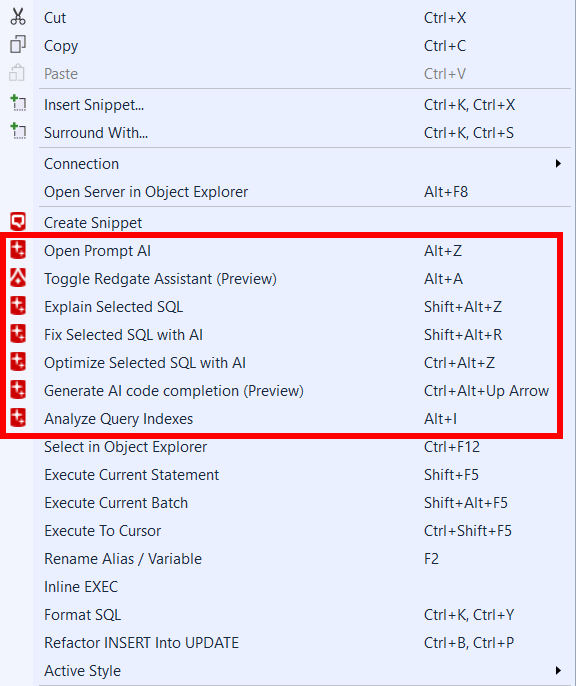The image size is (576, 686).
Task: Toggle Redgate Assistant (Preview)
Action: [288, 279]
